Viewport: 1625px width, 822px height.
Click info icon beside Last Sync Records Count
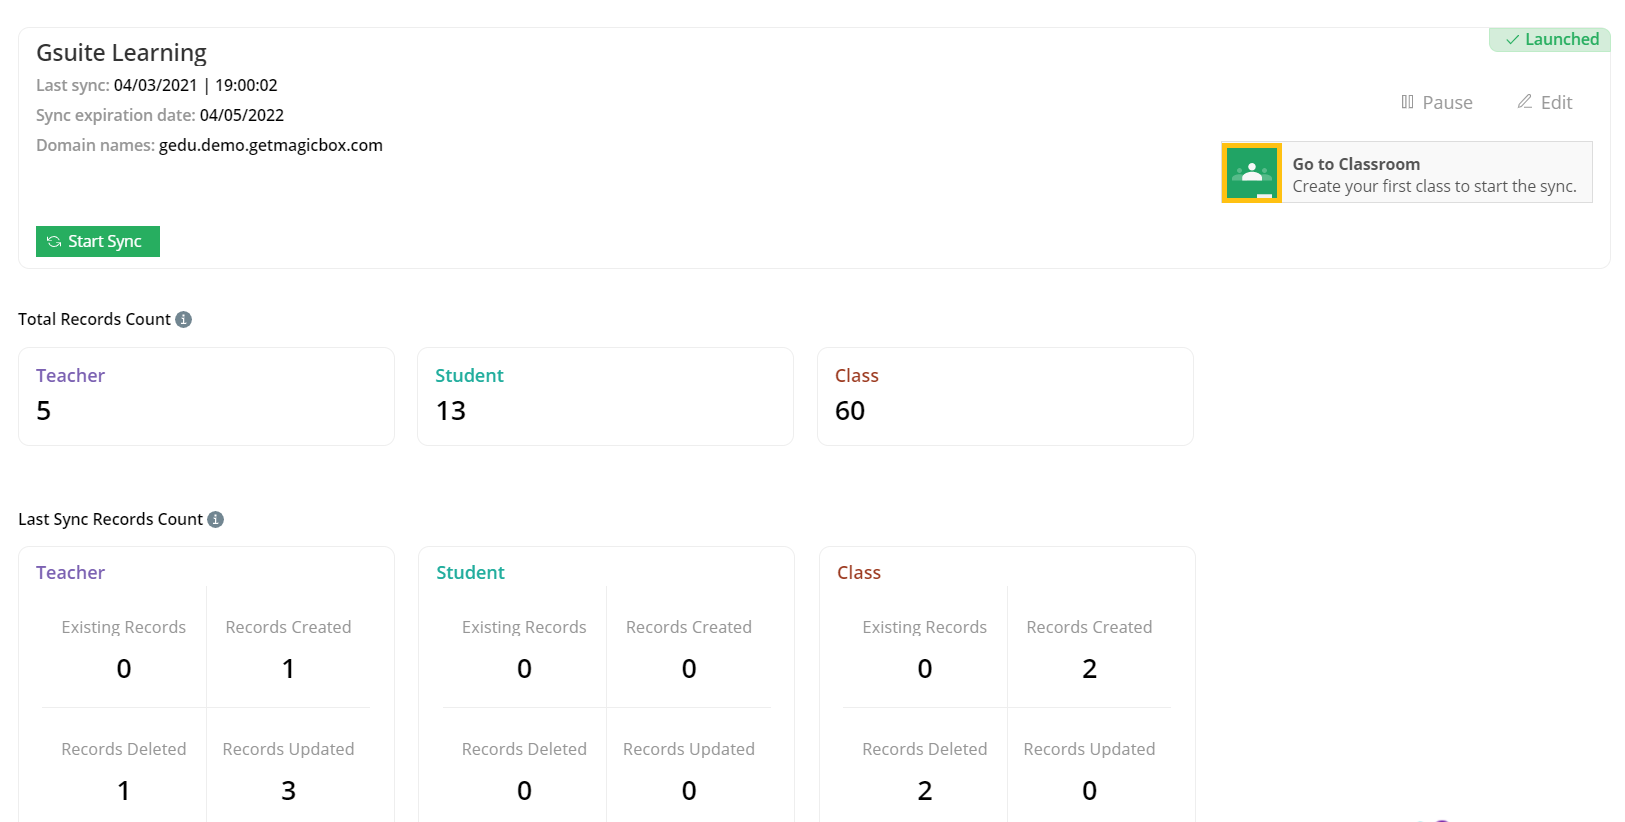point(216,519)
